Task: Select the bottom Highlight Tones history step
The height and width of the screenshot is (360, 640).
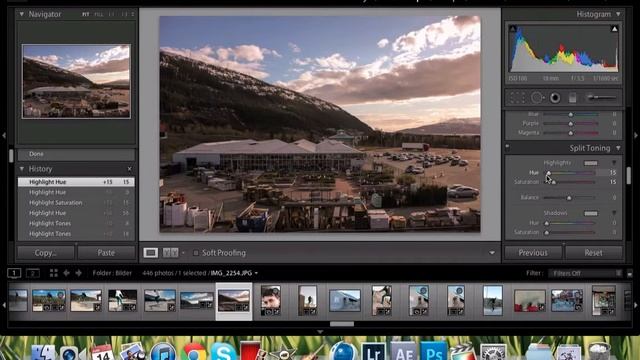Action: [76, 234]
